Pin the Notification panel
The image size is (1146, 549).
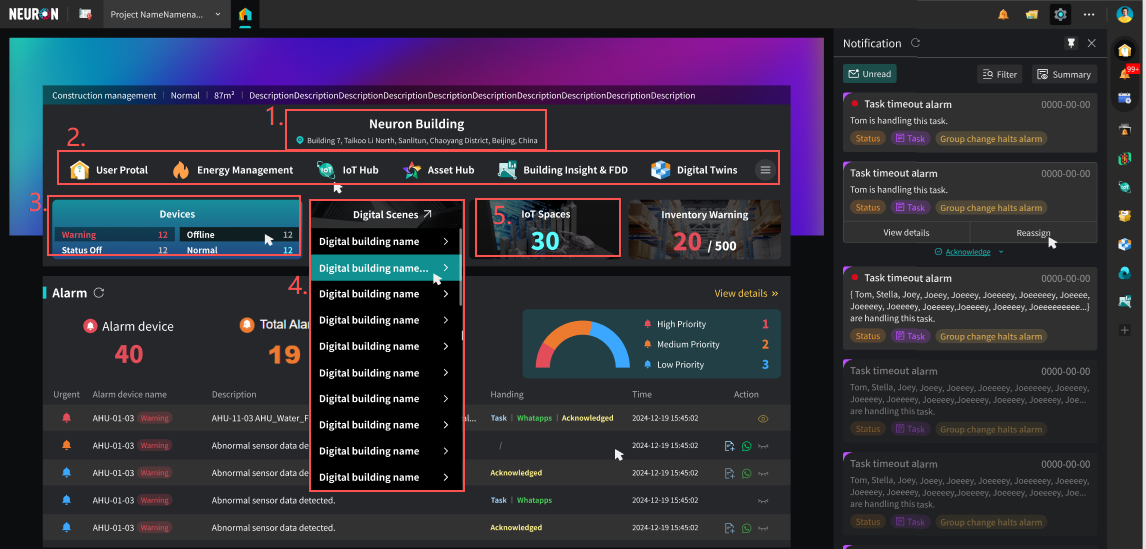[1071, 44]
